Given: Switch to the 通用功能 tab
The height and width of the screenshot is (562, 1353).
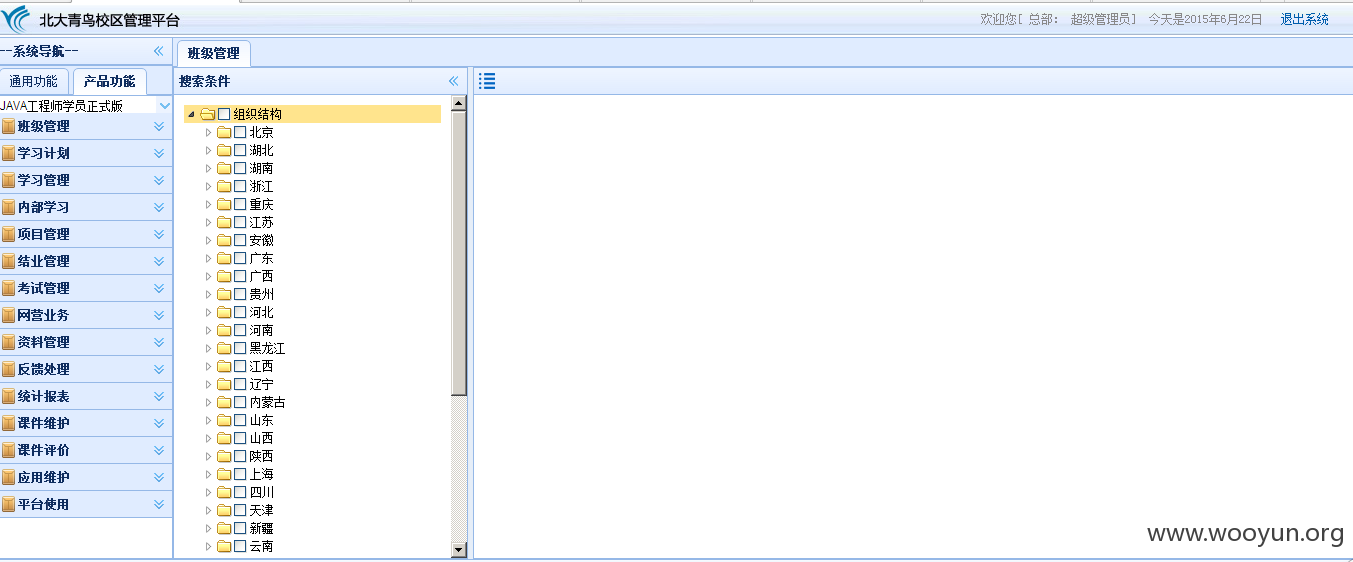Looking at the screenshot, I should pos(34,82).
